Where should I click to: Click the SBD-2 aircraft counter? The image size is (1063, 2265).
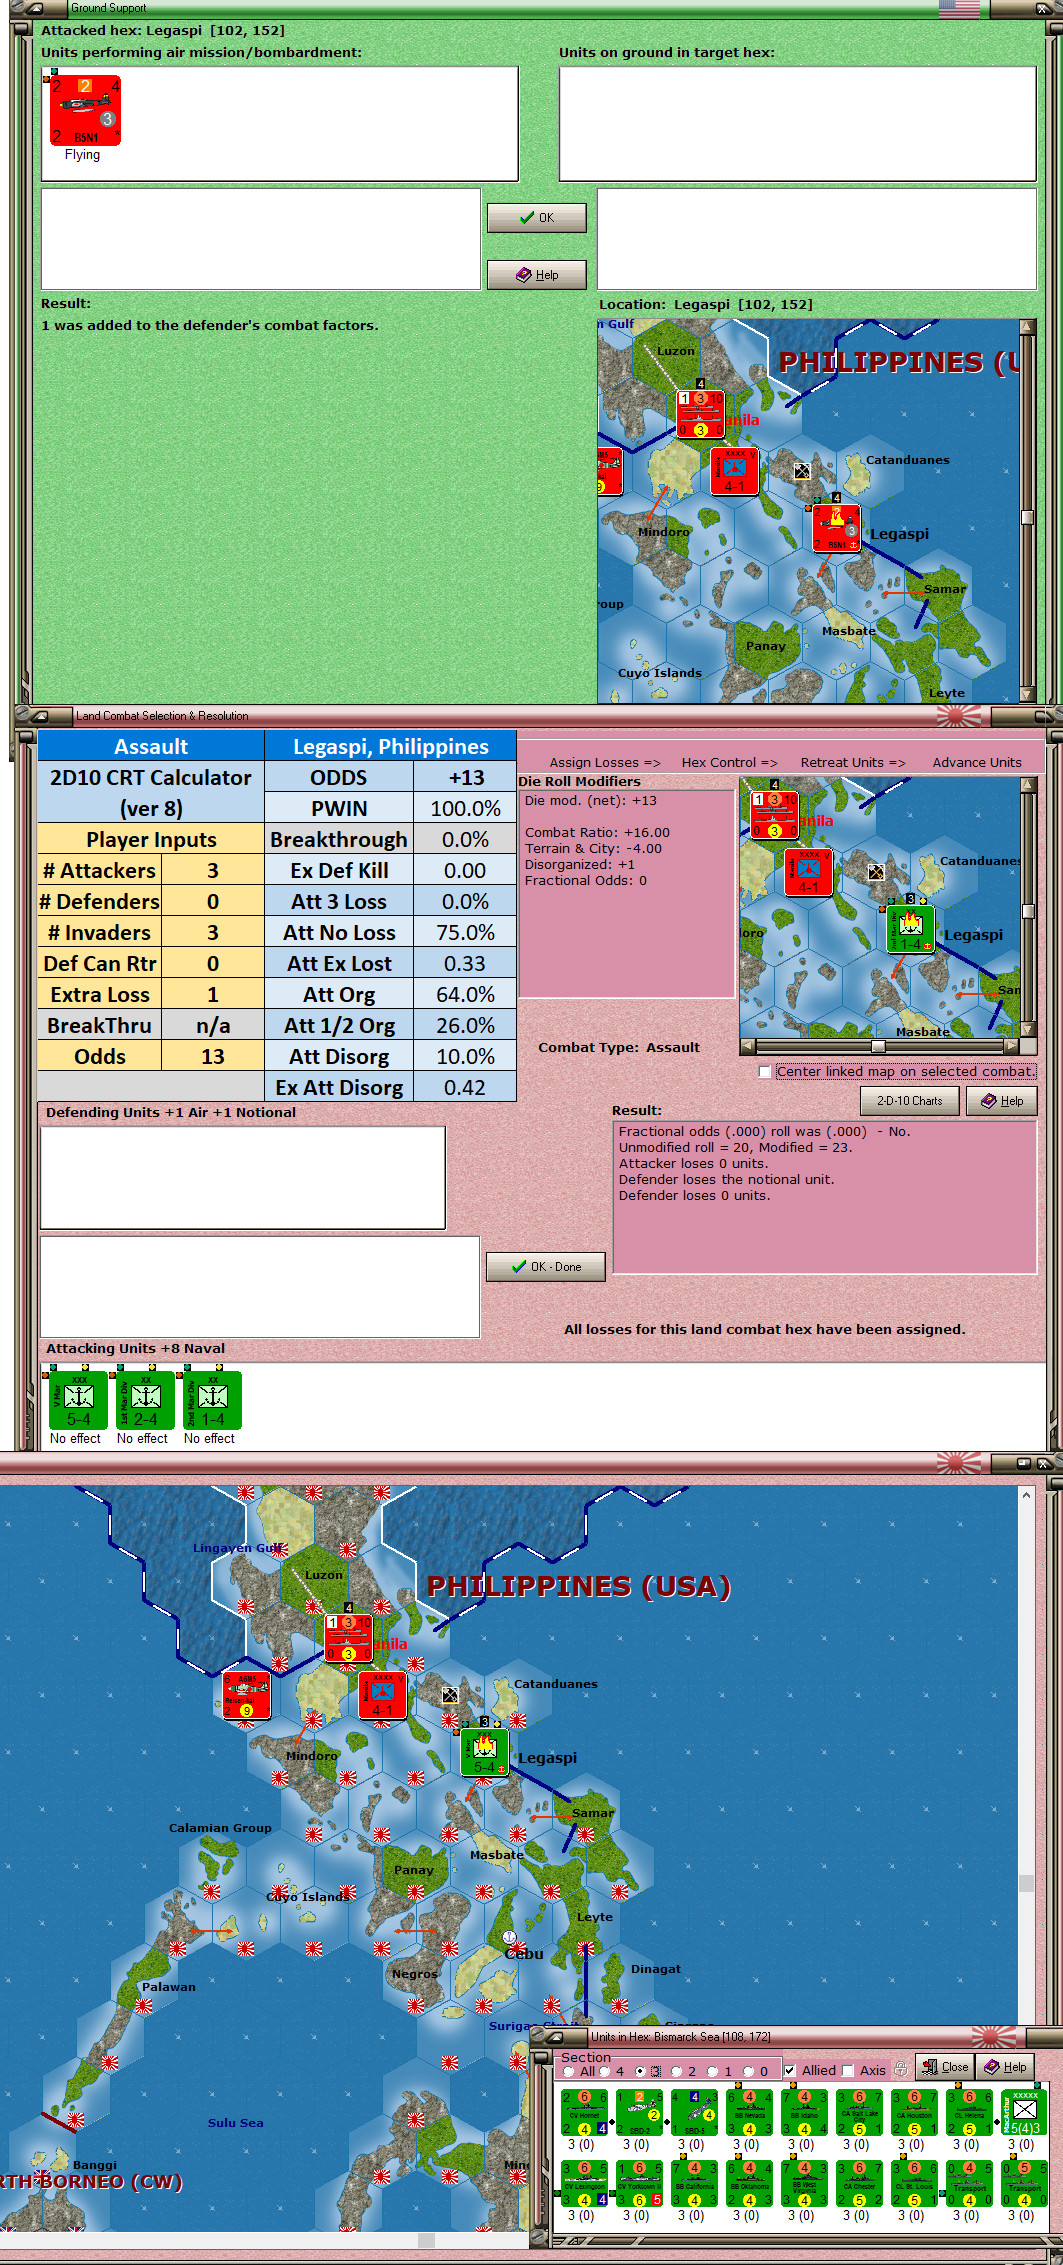(x=640, y=2112)
